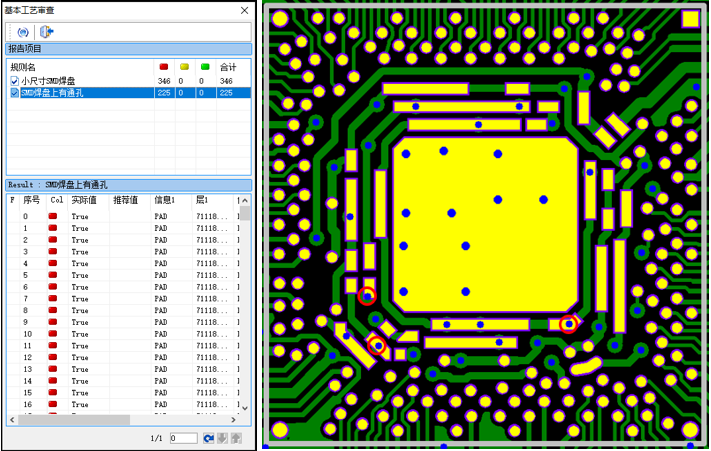Sort results by 推荐值 column header
Viewport: 711px width, 451px height.
pos(125,200)
